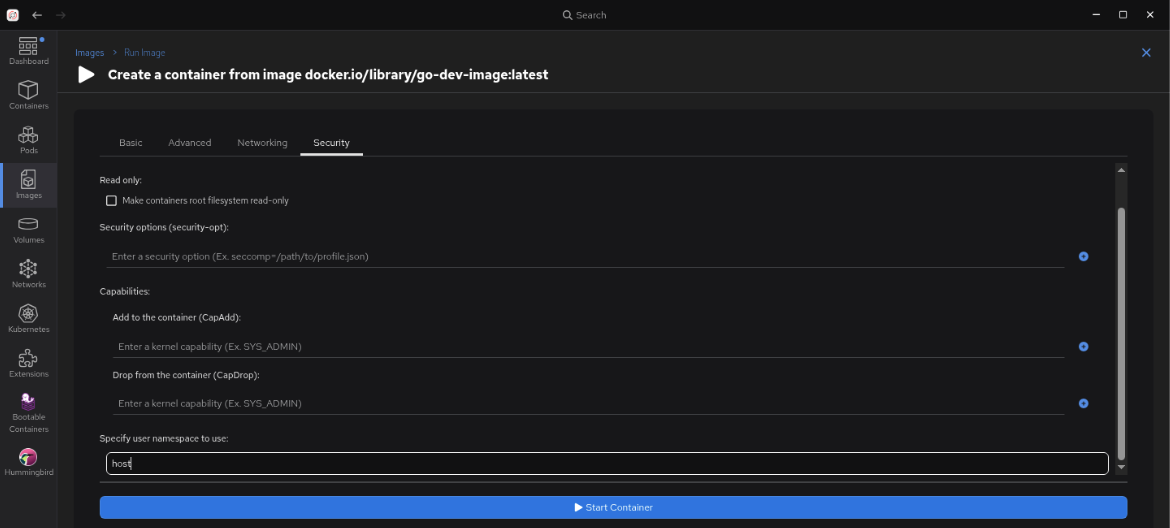Open the Dashboard section in sidebar

28,51
